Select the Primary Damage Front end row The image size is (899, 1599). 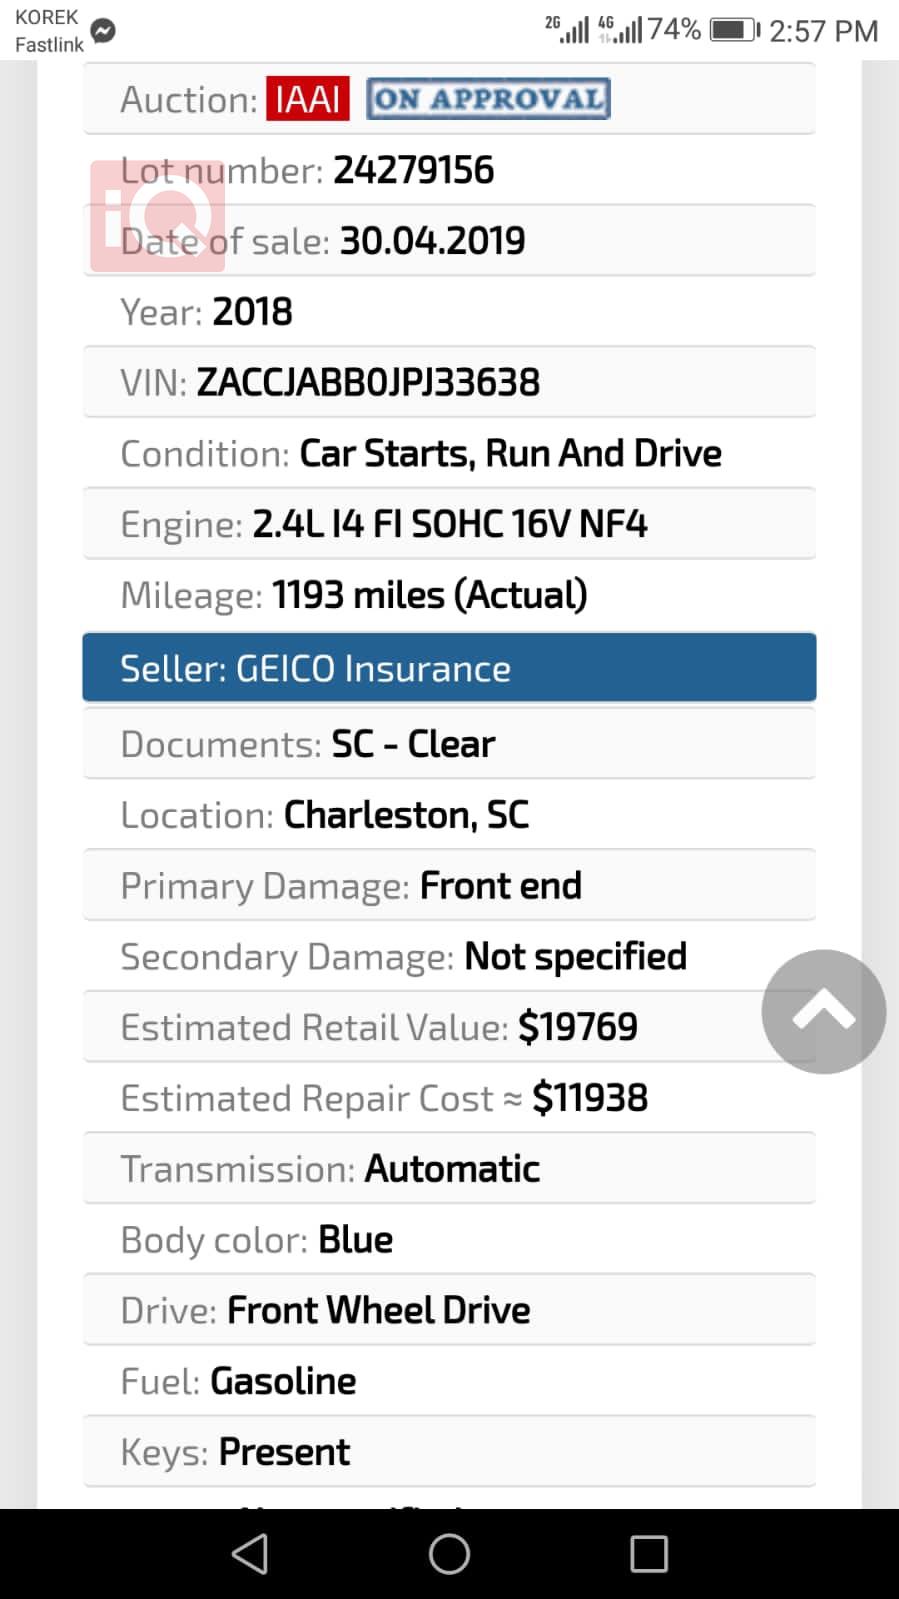(449, 886)
